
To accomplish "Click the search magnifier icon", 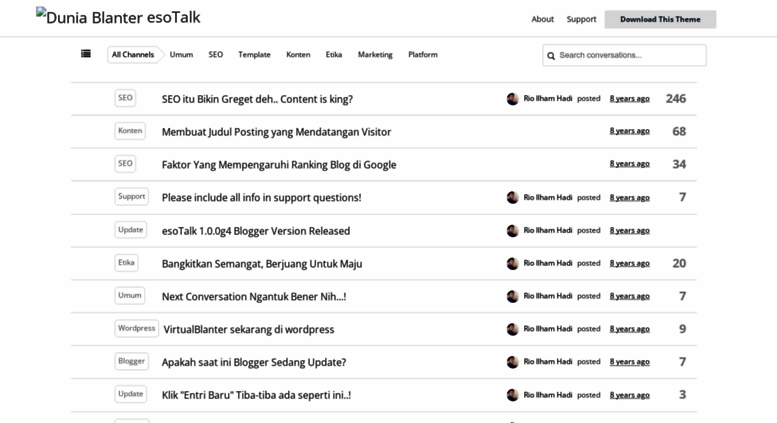I will coord(551,56).
